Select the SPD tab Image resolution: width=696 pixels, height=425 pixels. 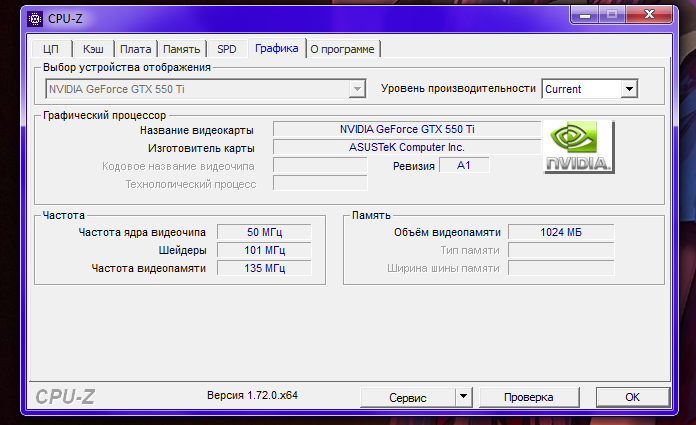point(226,49)
